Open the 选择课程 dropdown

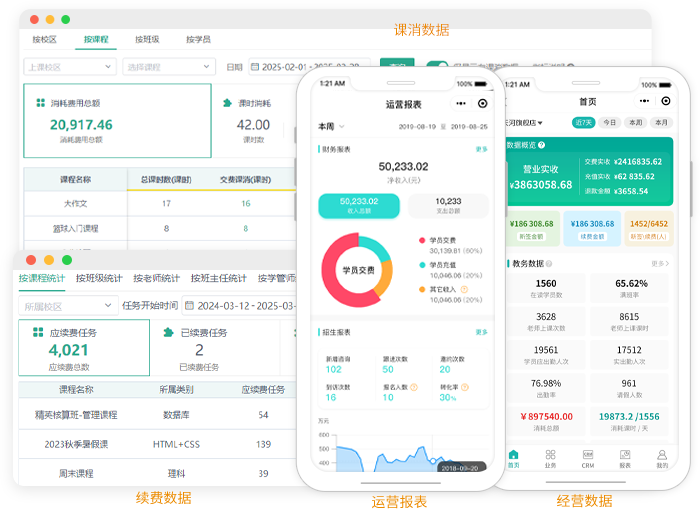[169, 67]
